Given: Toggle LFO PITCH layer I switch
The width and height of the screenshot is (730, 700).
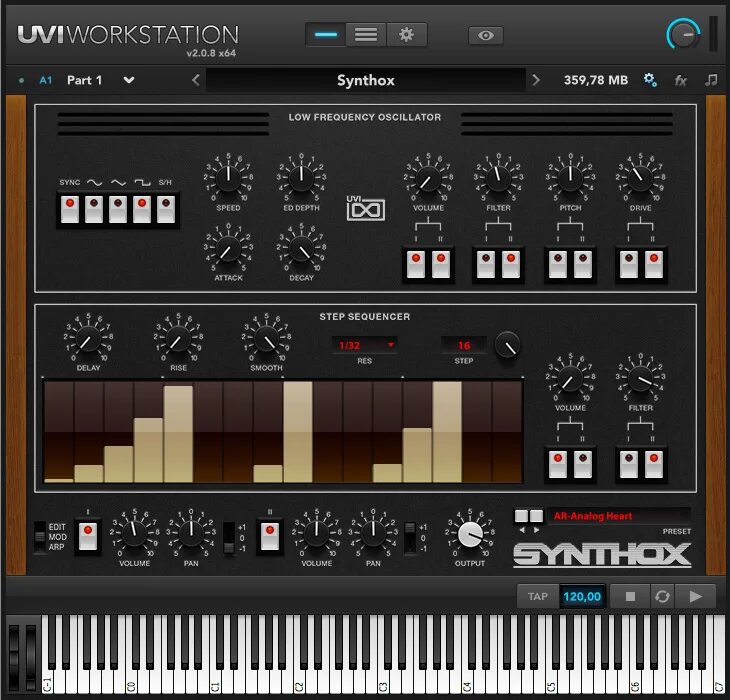Looking at the screenshot, I should 558,265.
